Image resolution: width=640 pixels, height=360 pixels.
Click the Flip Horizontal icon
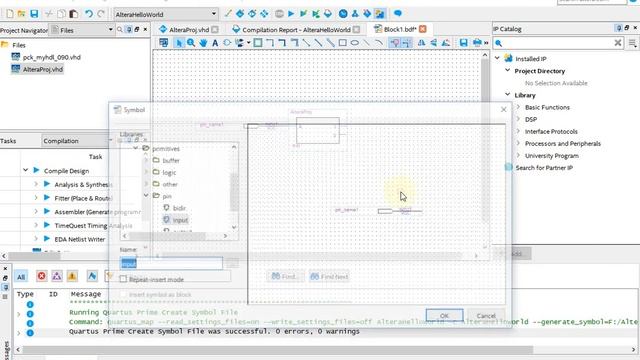pos(422,43)
